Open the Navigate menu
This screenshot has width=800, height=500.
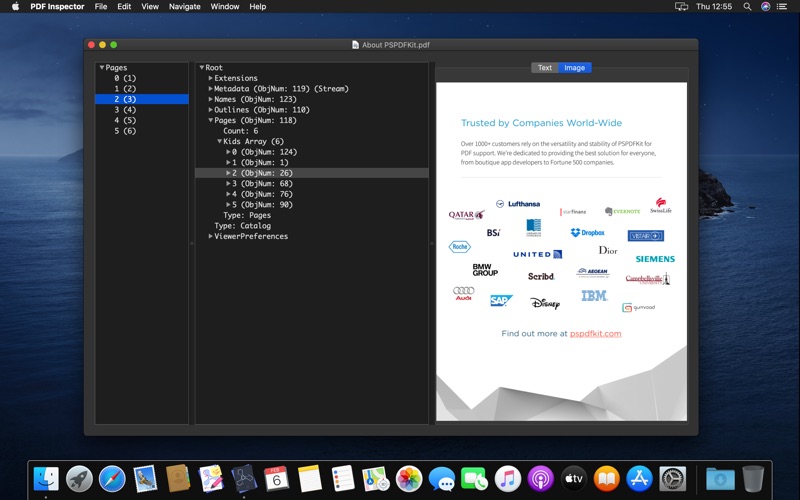[x=184, y=7]
